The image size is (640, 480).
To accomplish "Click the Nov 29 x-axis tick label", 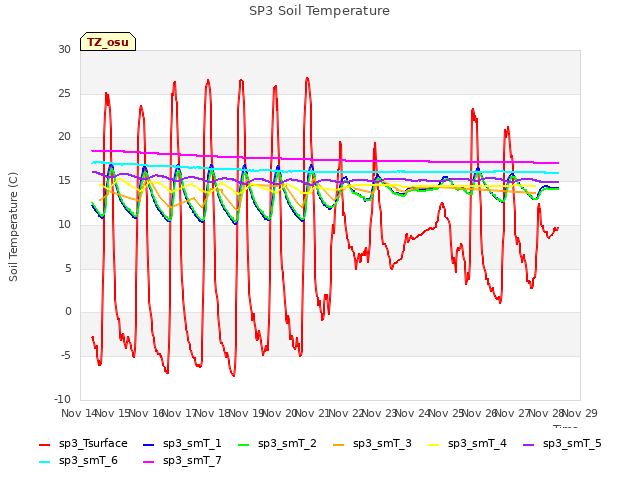I will (x=580, y=413).
